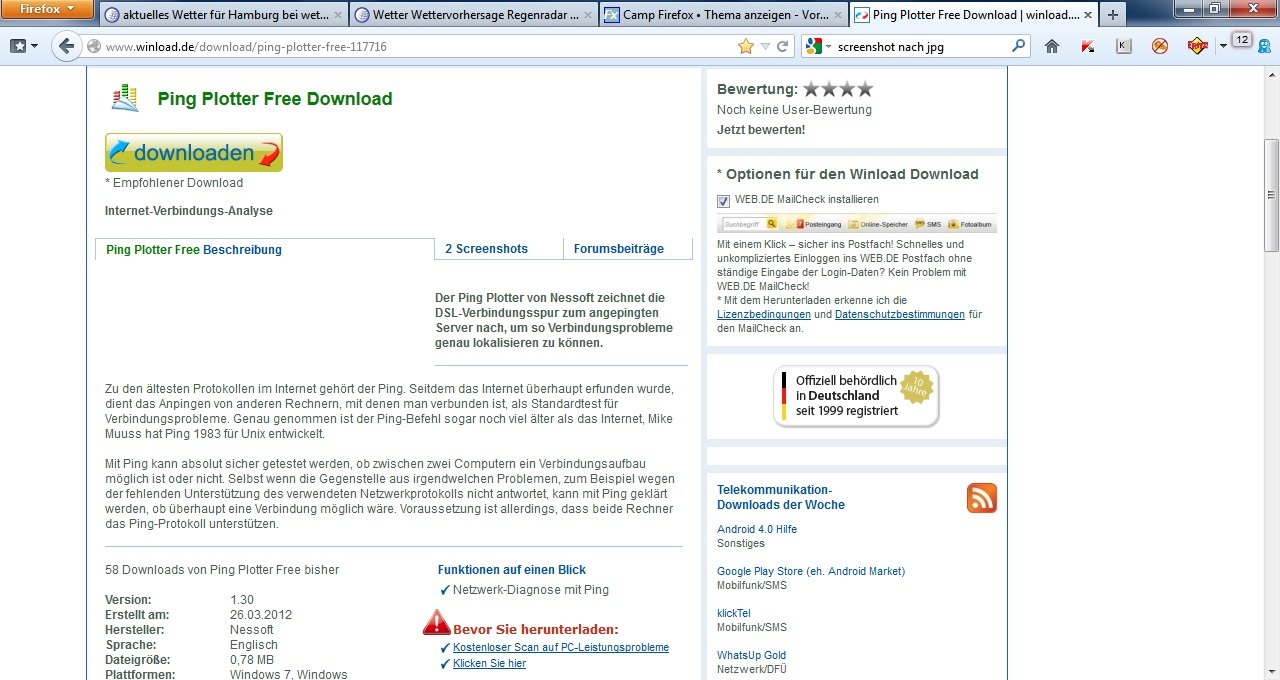
Task: Click the Offiziell behördlich in Deutschland badge
Action: pos(856,396)
